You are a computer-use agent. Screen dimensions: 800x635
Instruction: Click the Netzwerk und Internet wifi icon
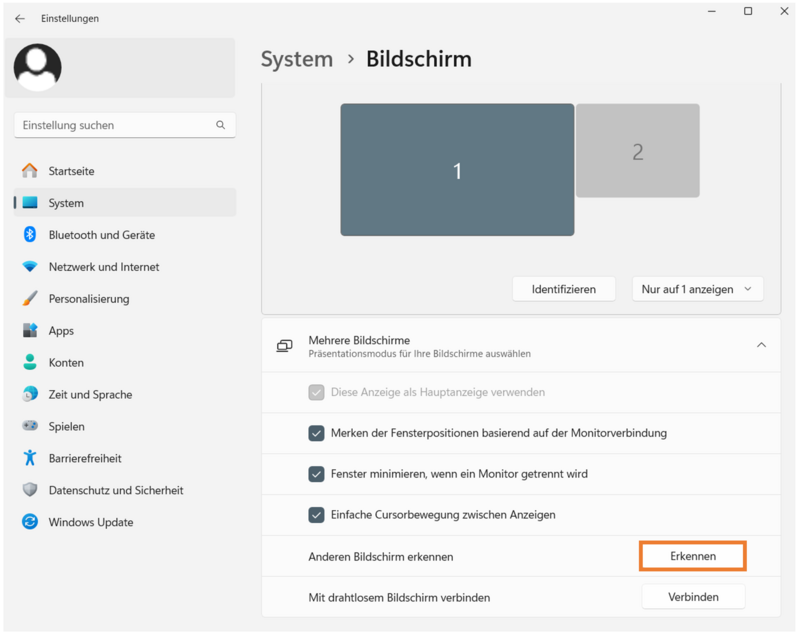pos(30,267)
